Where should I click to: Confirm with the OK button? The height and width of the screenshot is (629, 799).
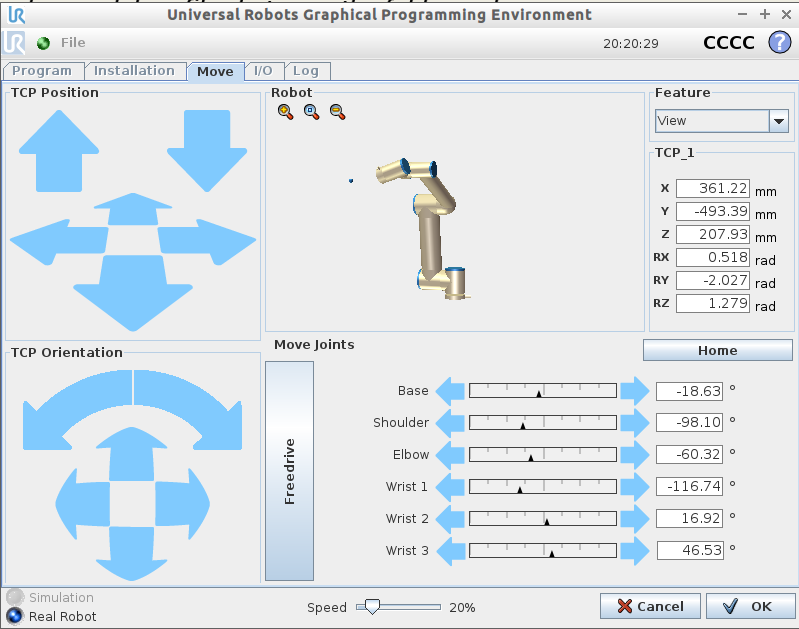tap(751, 606)
